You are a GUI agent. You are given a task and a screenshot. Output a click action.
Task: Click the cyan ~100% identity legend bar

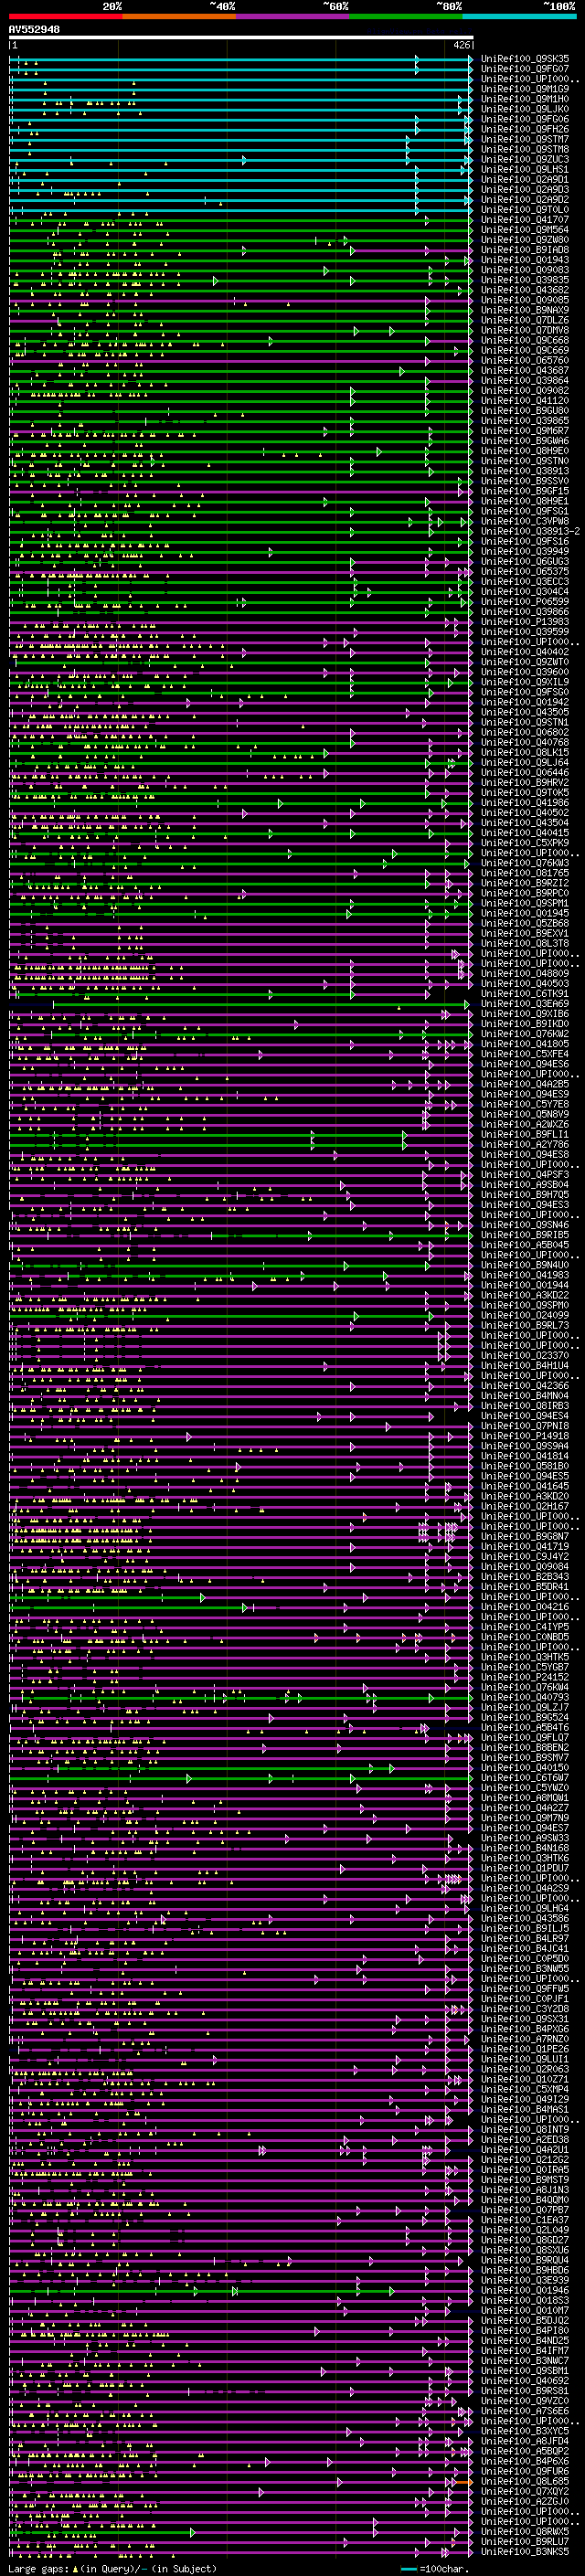point(519,16)
